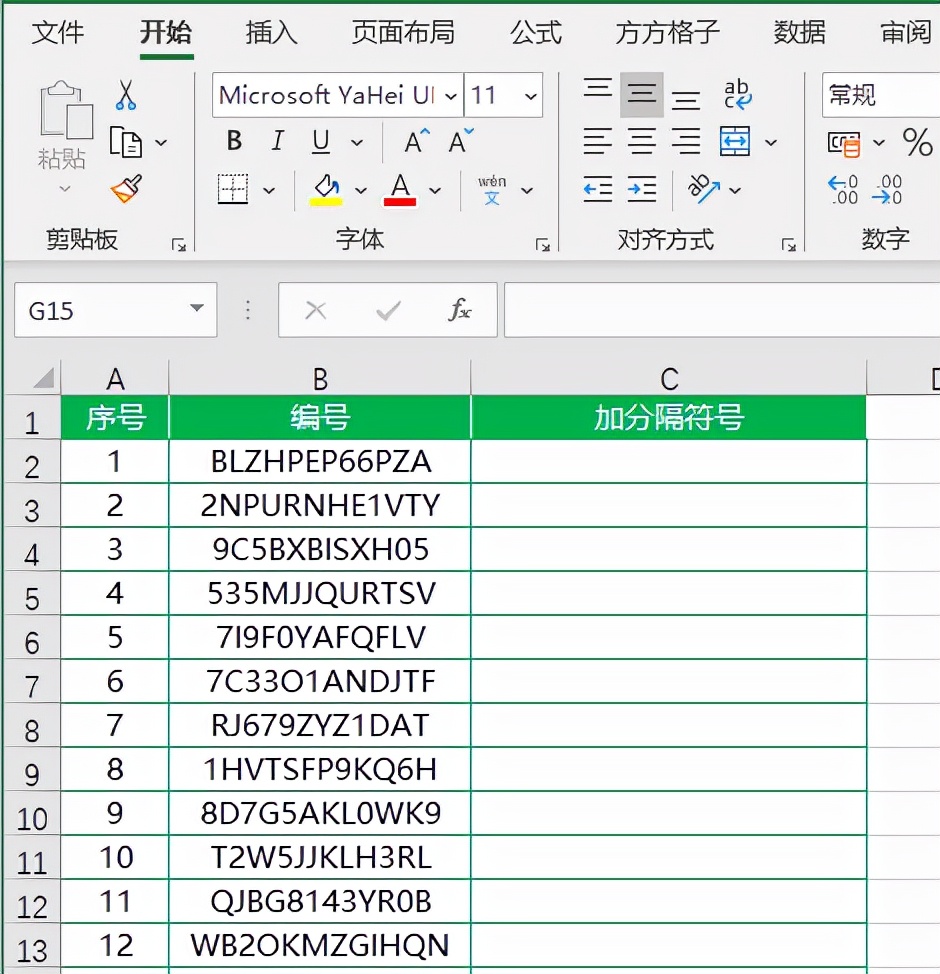Open 剪贴板 dialog launcher
Image resolution: width=940 pixels, height=974 pixels.
point(179,245)
